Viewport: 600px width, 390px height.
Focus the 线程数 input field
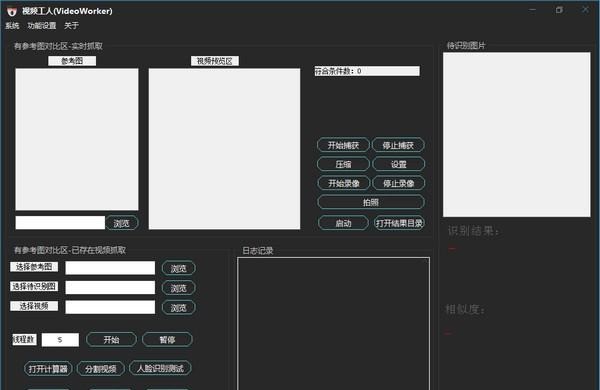60,339
